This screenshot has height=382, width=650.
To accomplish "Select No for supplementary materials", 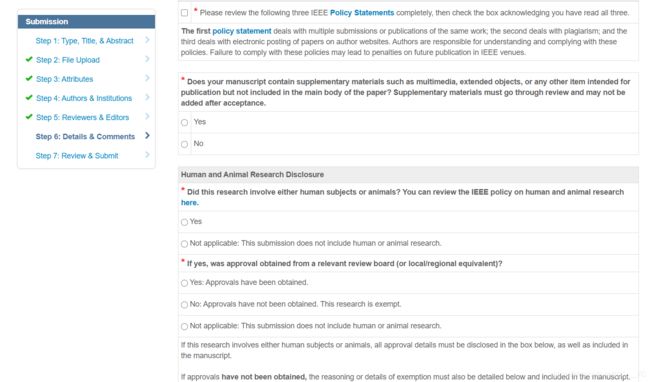I will click(184, 144).
